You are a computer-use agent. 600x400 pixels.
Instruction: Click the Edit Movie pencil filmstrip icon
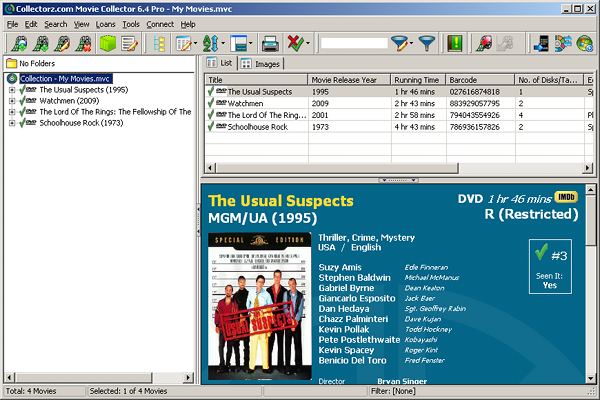(62, 44)
